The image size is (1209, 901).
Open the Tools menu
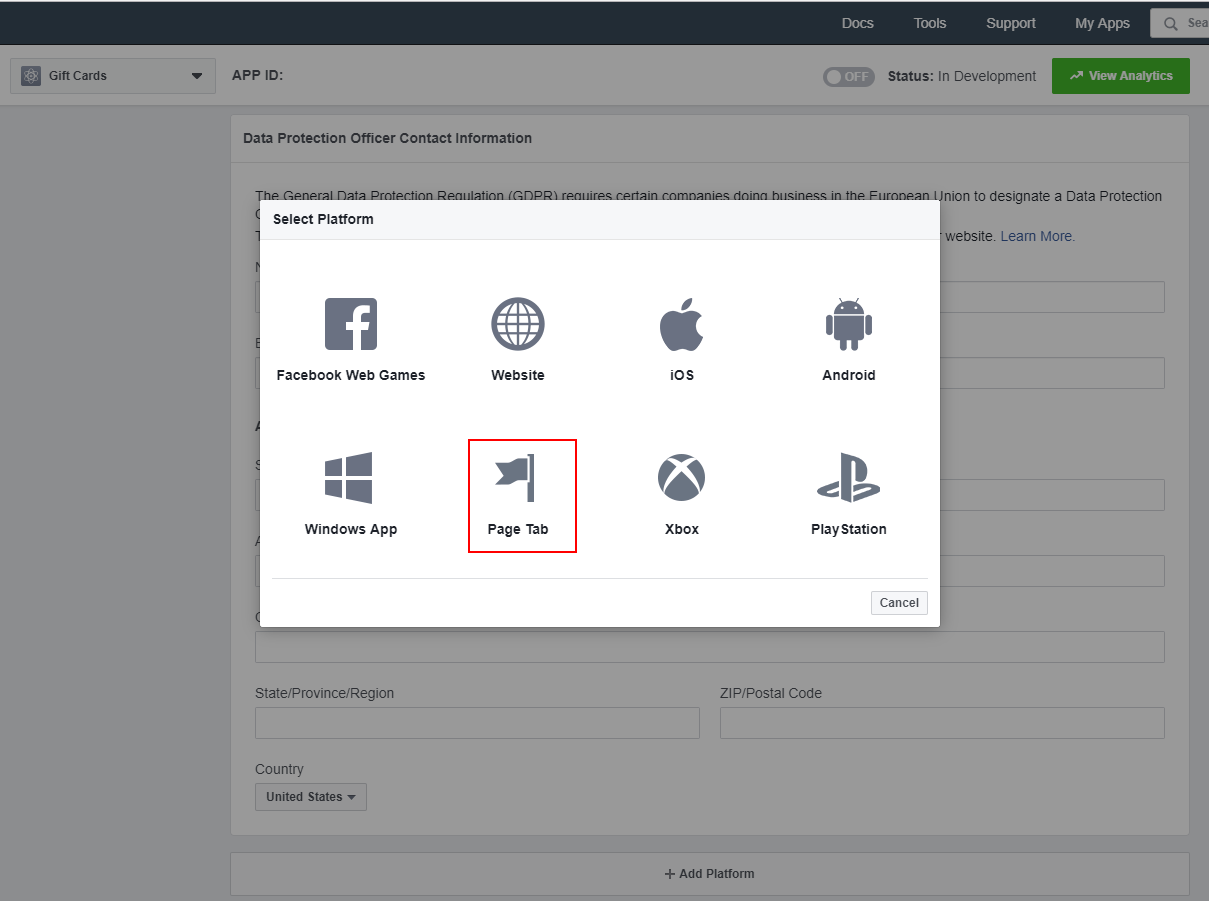[929, 23]
